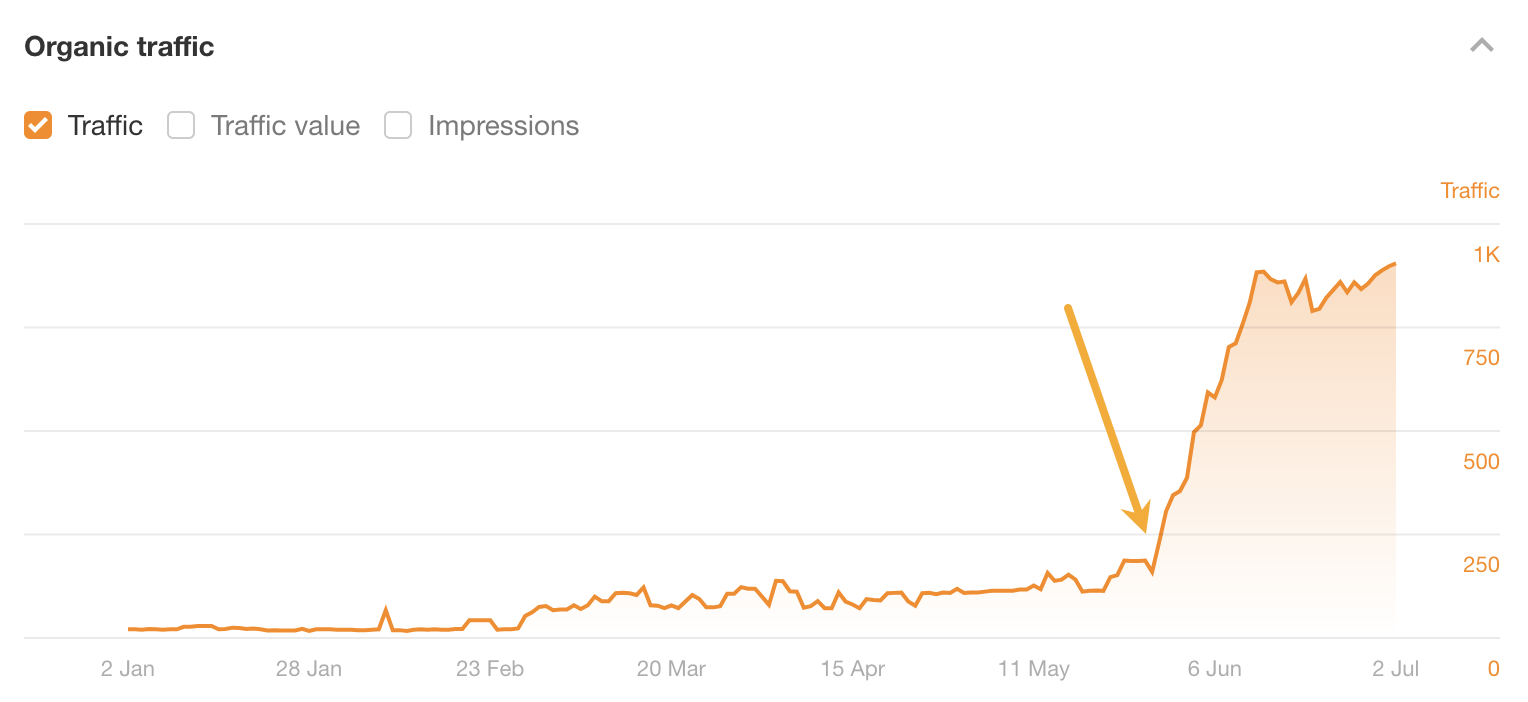Select the 2 Jan date label
Image resolution: width=1528 pixels, height=702 pixels.
[x=127, y=668]
